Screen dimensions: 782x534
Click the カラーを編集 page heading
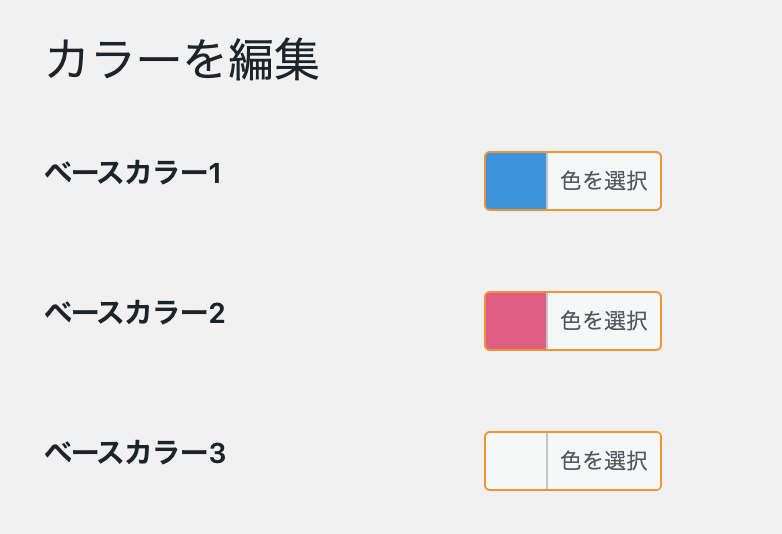(x=182, y=62)
